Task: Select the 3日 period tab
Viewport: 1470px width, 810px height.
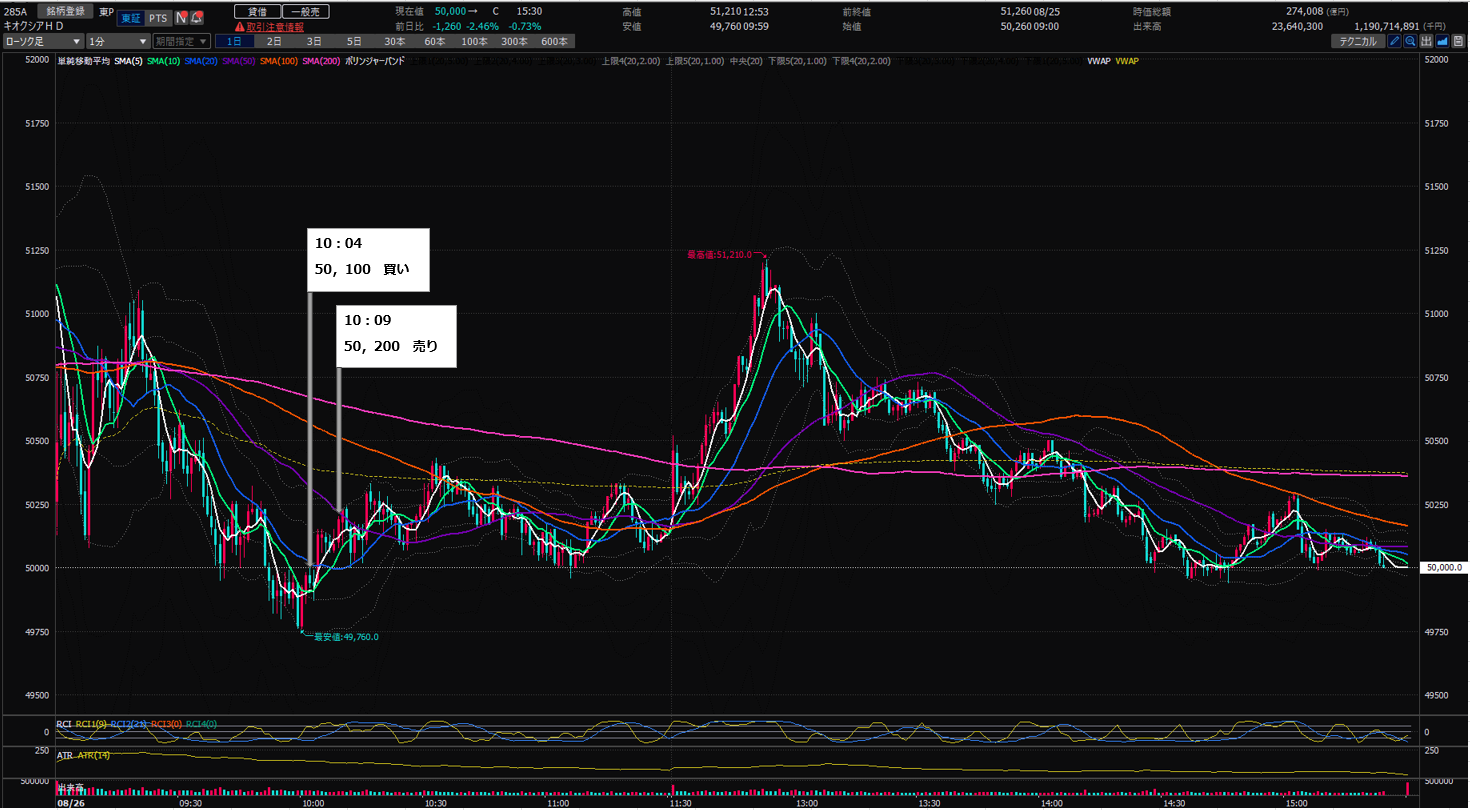Action: pos(314,42)
